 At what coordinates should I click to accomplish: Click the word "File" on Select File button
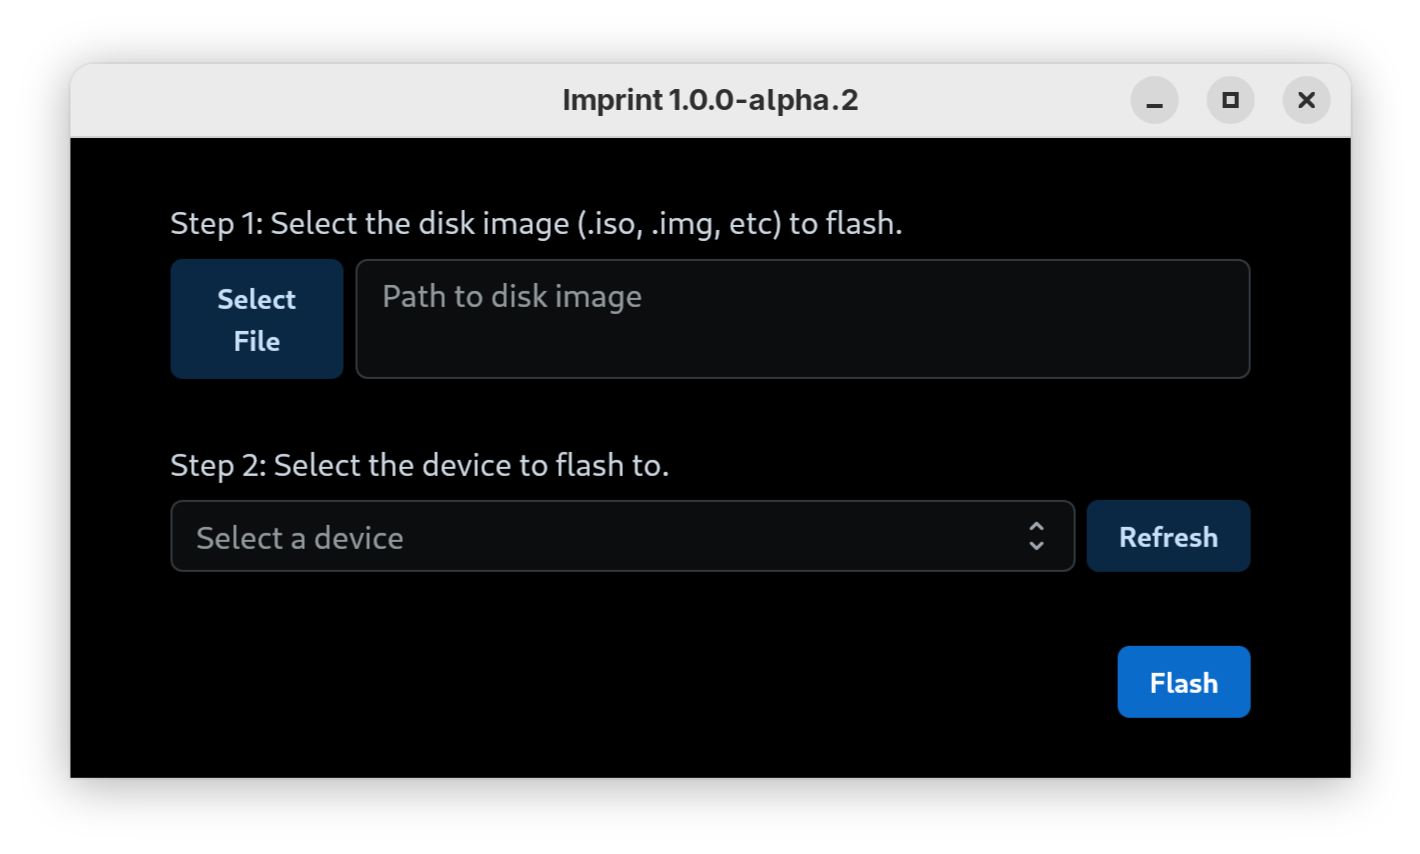(257, 341)
